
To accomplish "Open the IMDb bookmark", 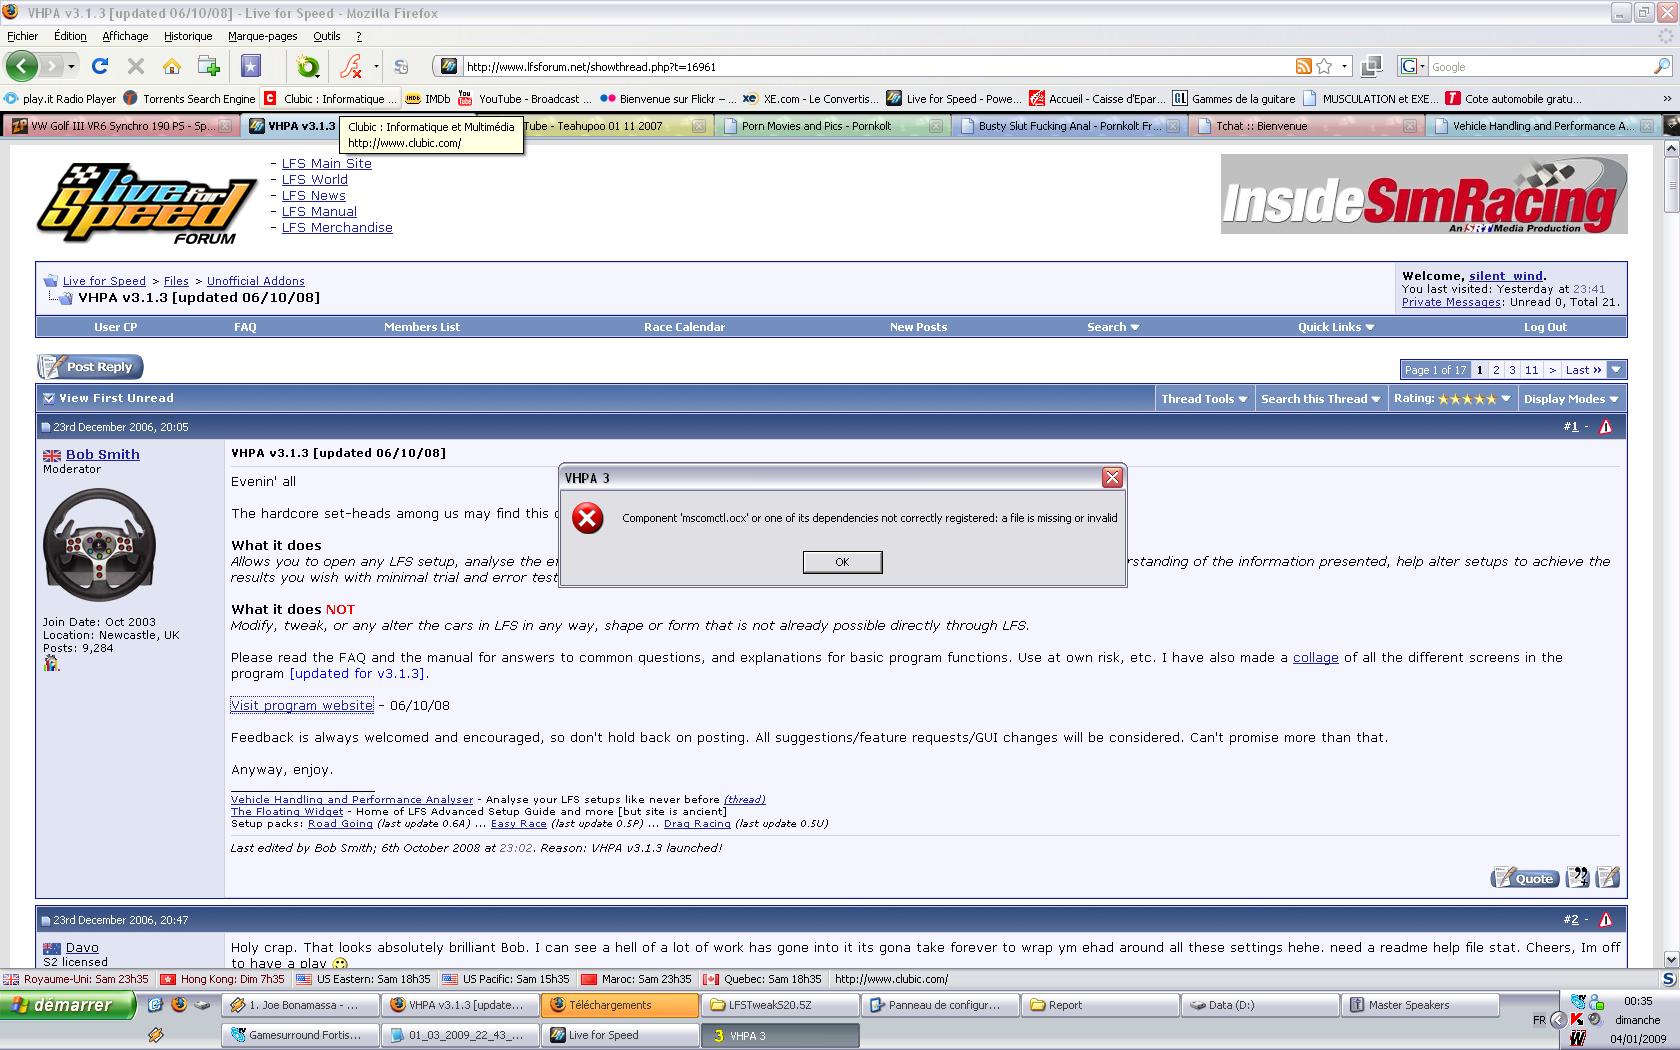I will pos(427,98).
